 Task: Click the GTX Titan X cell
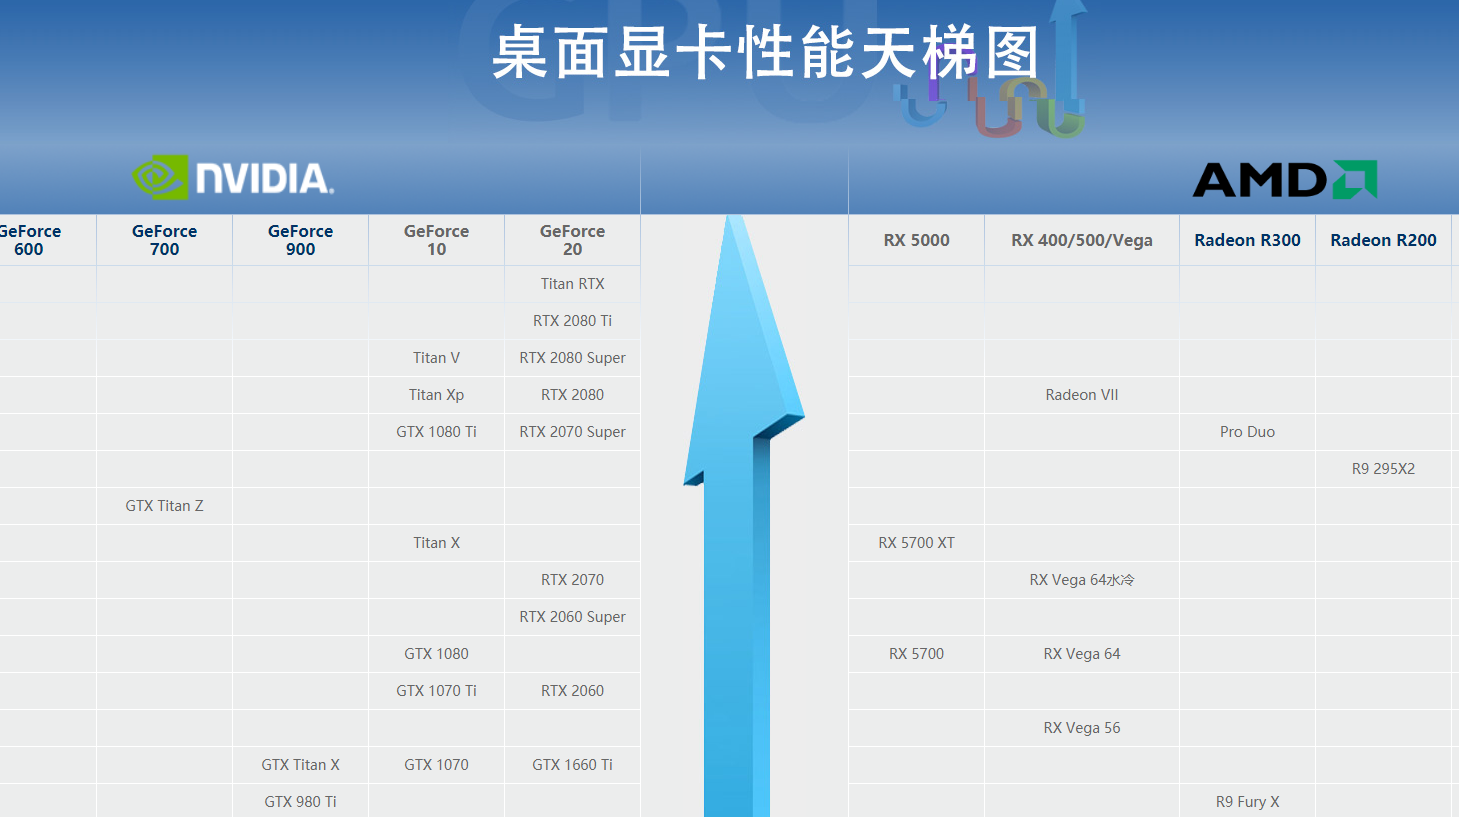point(301,765)
